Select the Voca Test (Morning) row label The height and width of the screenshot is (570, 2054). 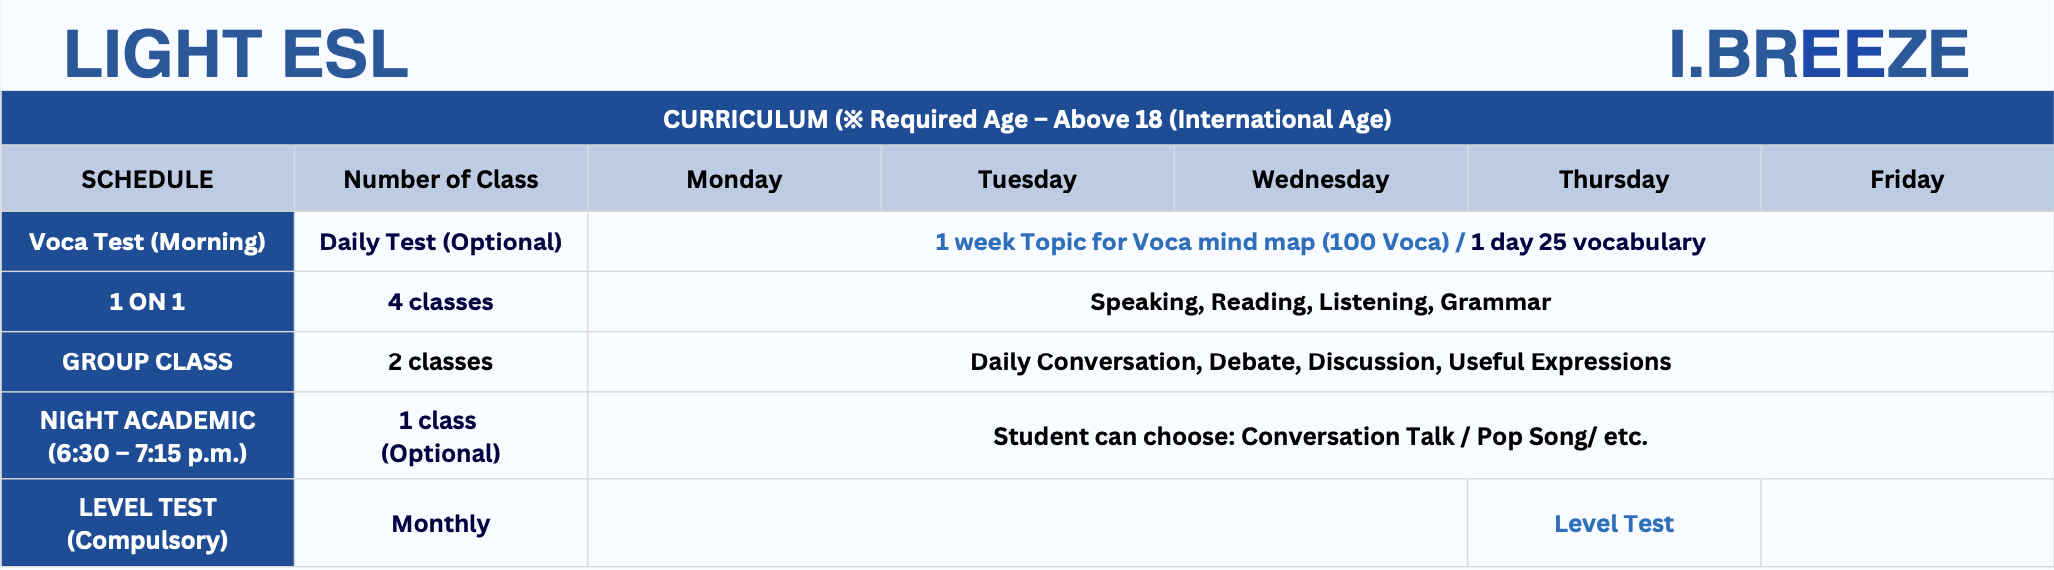point(147,242)
